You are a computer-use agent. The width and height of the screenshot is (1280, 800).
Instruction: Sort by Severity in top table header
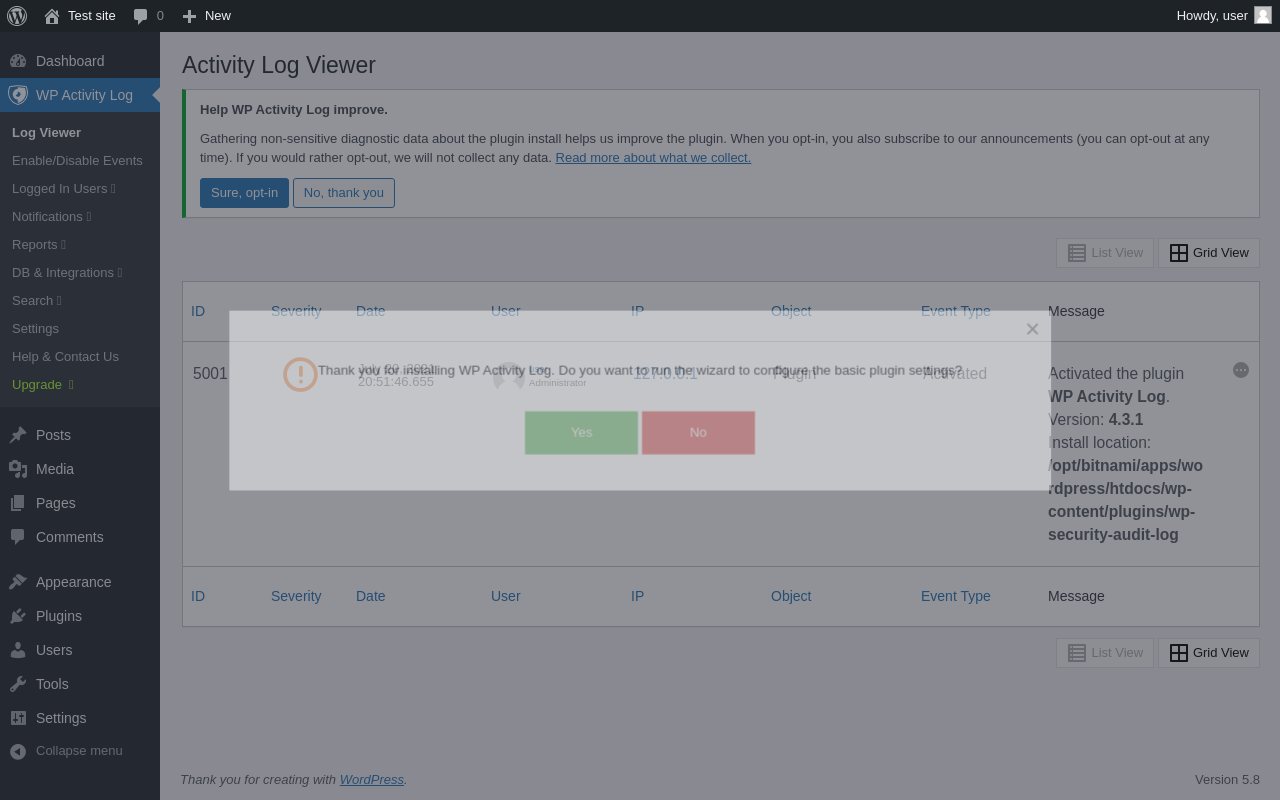pos(296,311)
